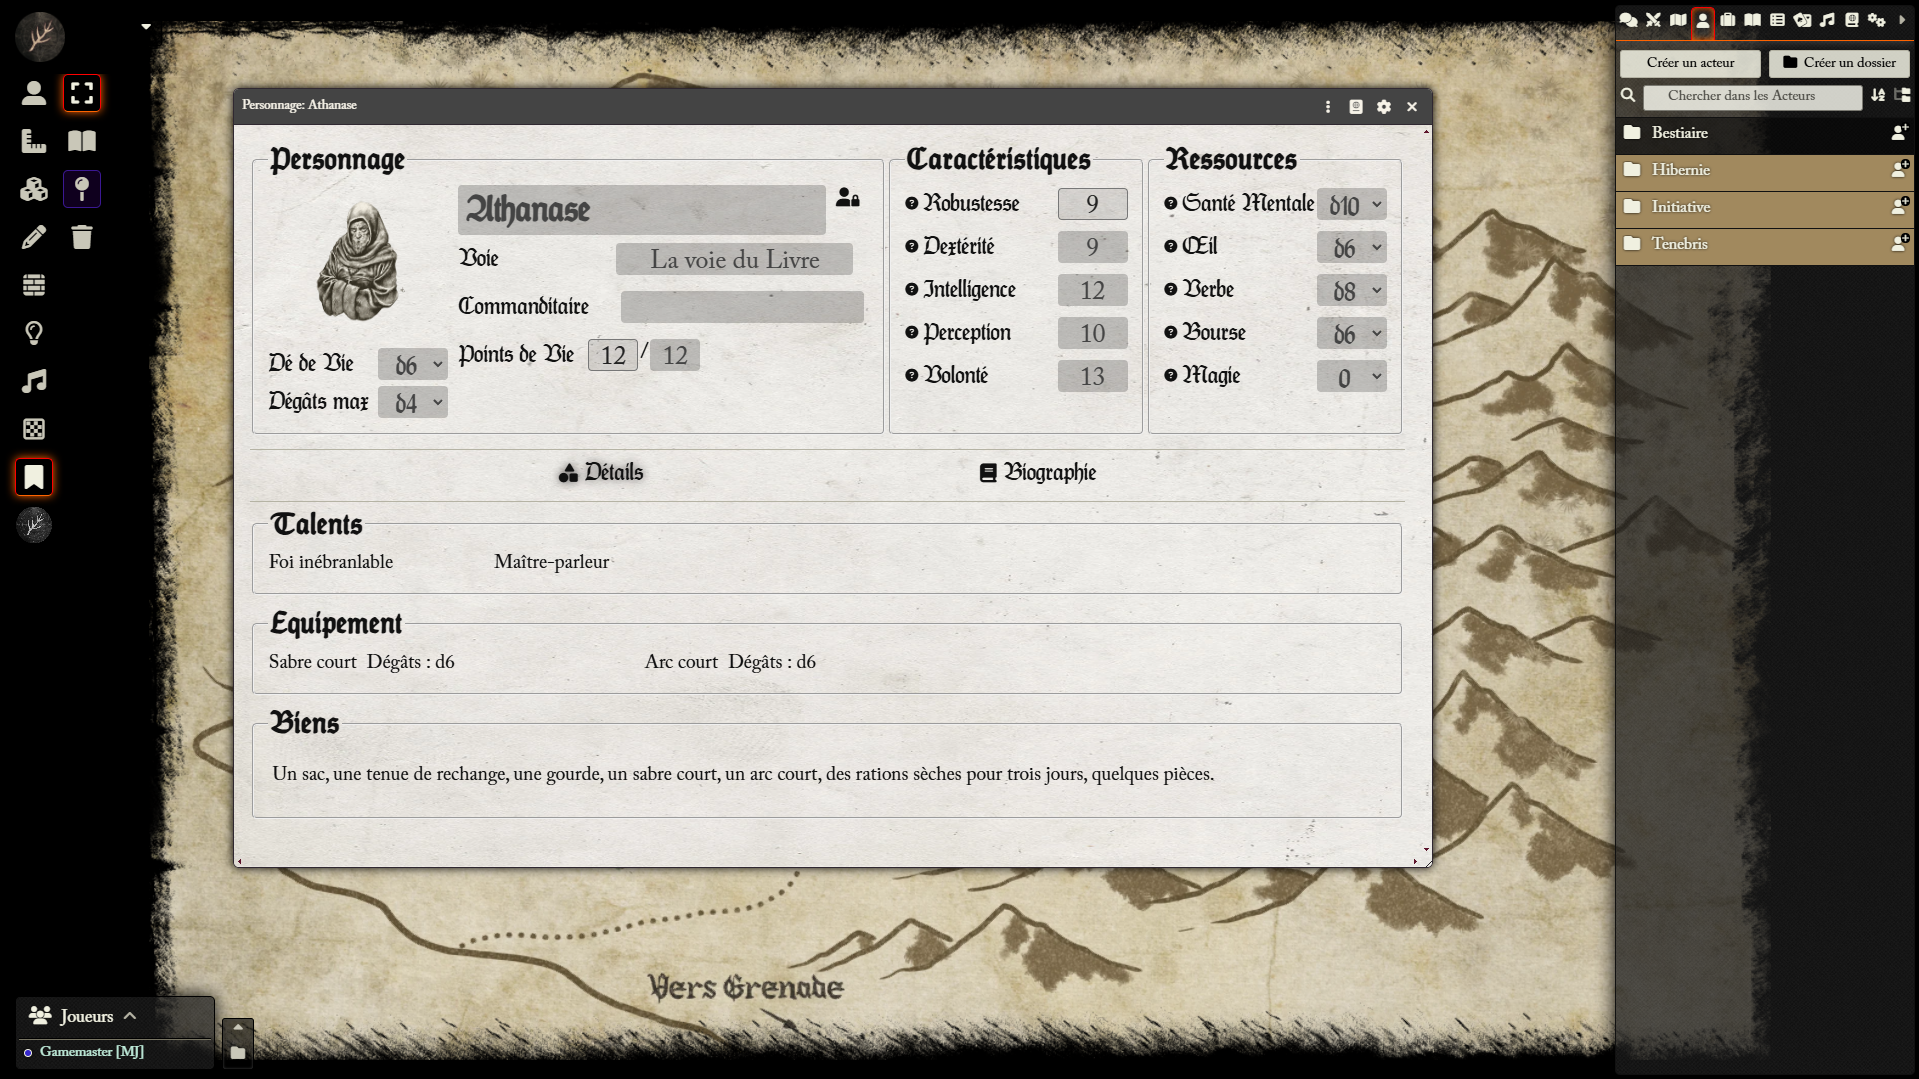Click the trash icon to clear notes

tap(82, 238)
